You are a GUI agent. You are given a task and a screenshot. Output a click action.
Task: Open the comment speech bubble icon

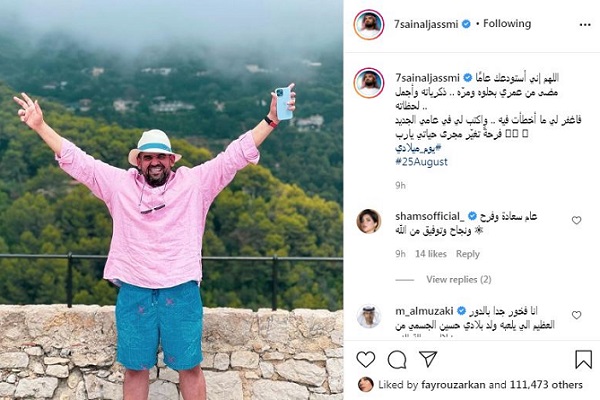pos(397,359)
